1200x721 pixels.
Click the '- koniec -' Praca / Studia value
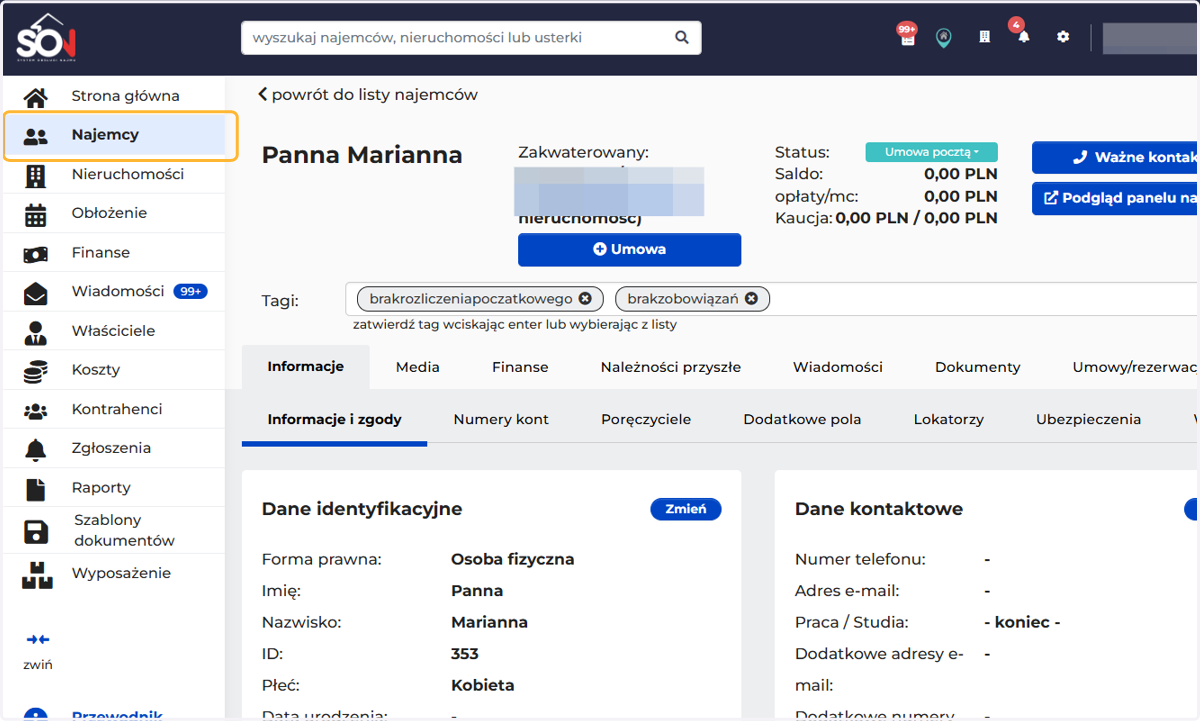(x=1022, y=622)
